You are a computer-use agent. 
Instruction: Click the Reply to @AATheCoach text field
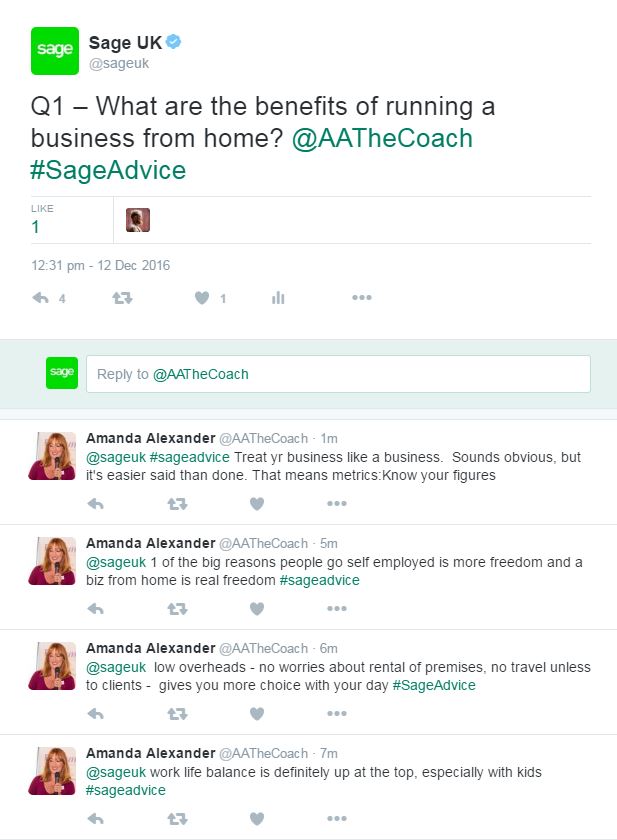[x=338, y=374]
